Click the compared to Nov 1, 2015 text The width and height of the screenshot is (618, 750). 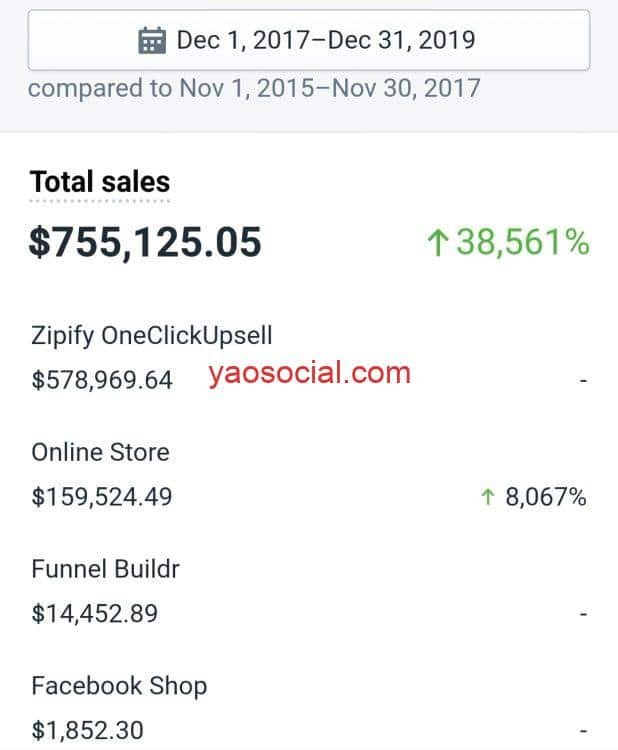[254, 88]
